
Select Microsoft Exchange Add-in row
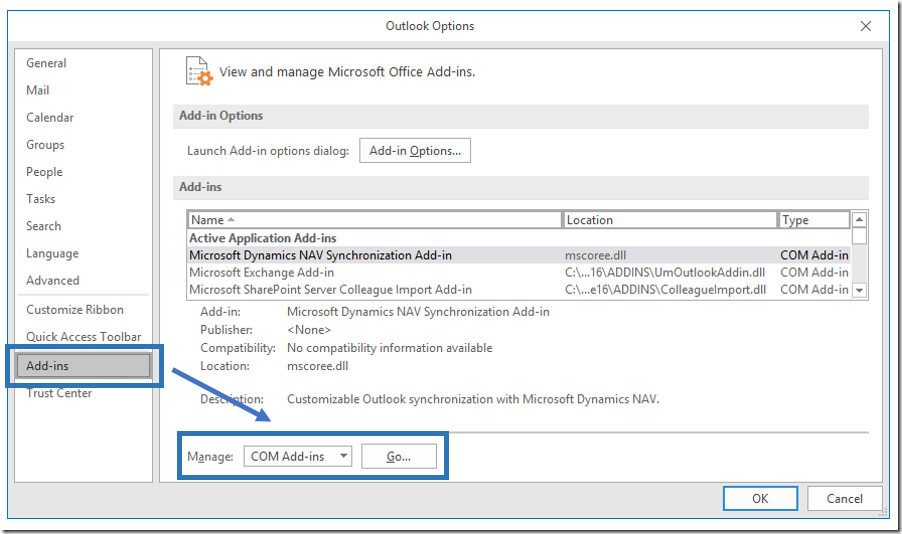tap(262, 272)
